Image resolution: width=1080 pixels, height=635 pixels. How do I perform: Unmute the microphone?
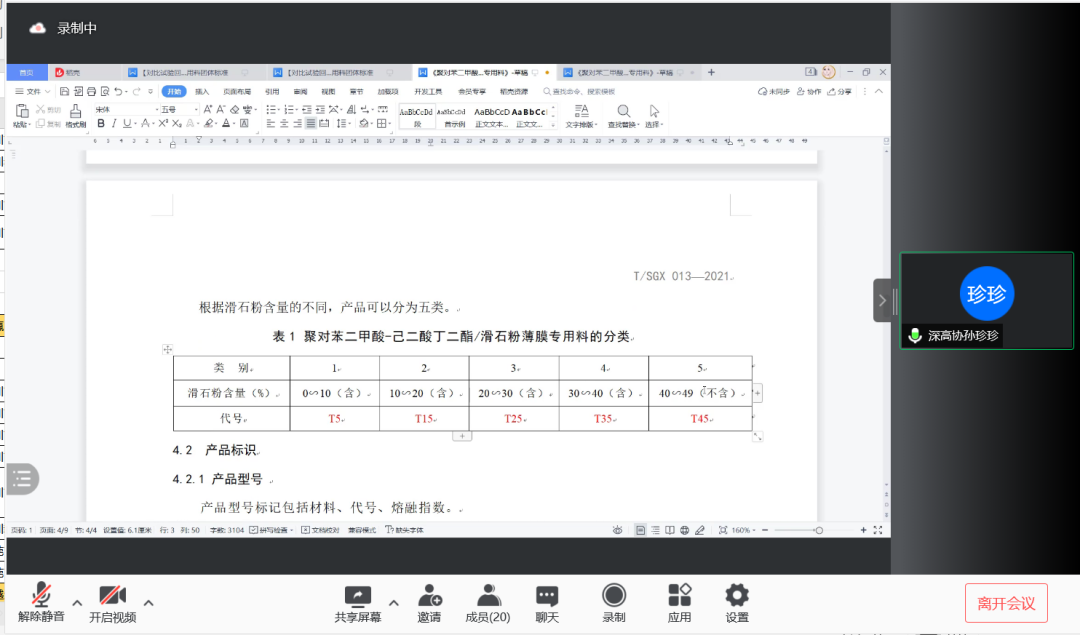[40, 600]
